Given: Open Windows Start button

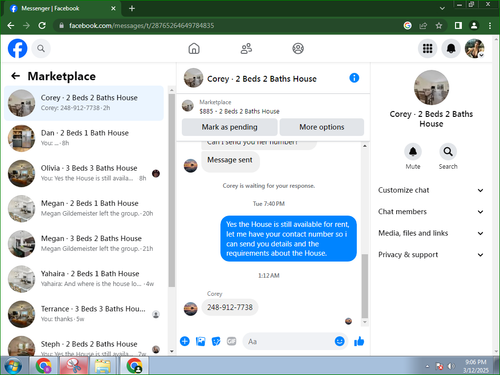Looking at the screenshot, I should click(x=13, y=366).
